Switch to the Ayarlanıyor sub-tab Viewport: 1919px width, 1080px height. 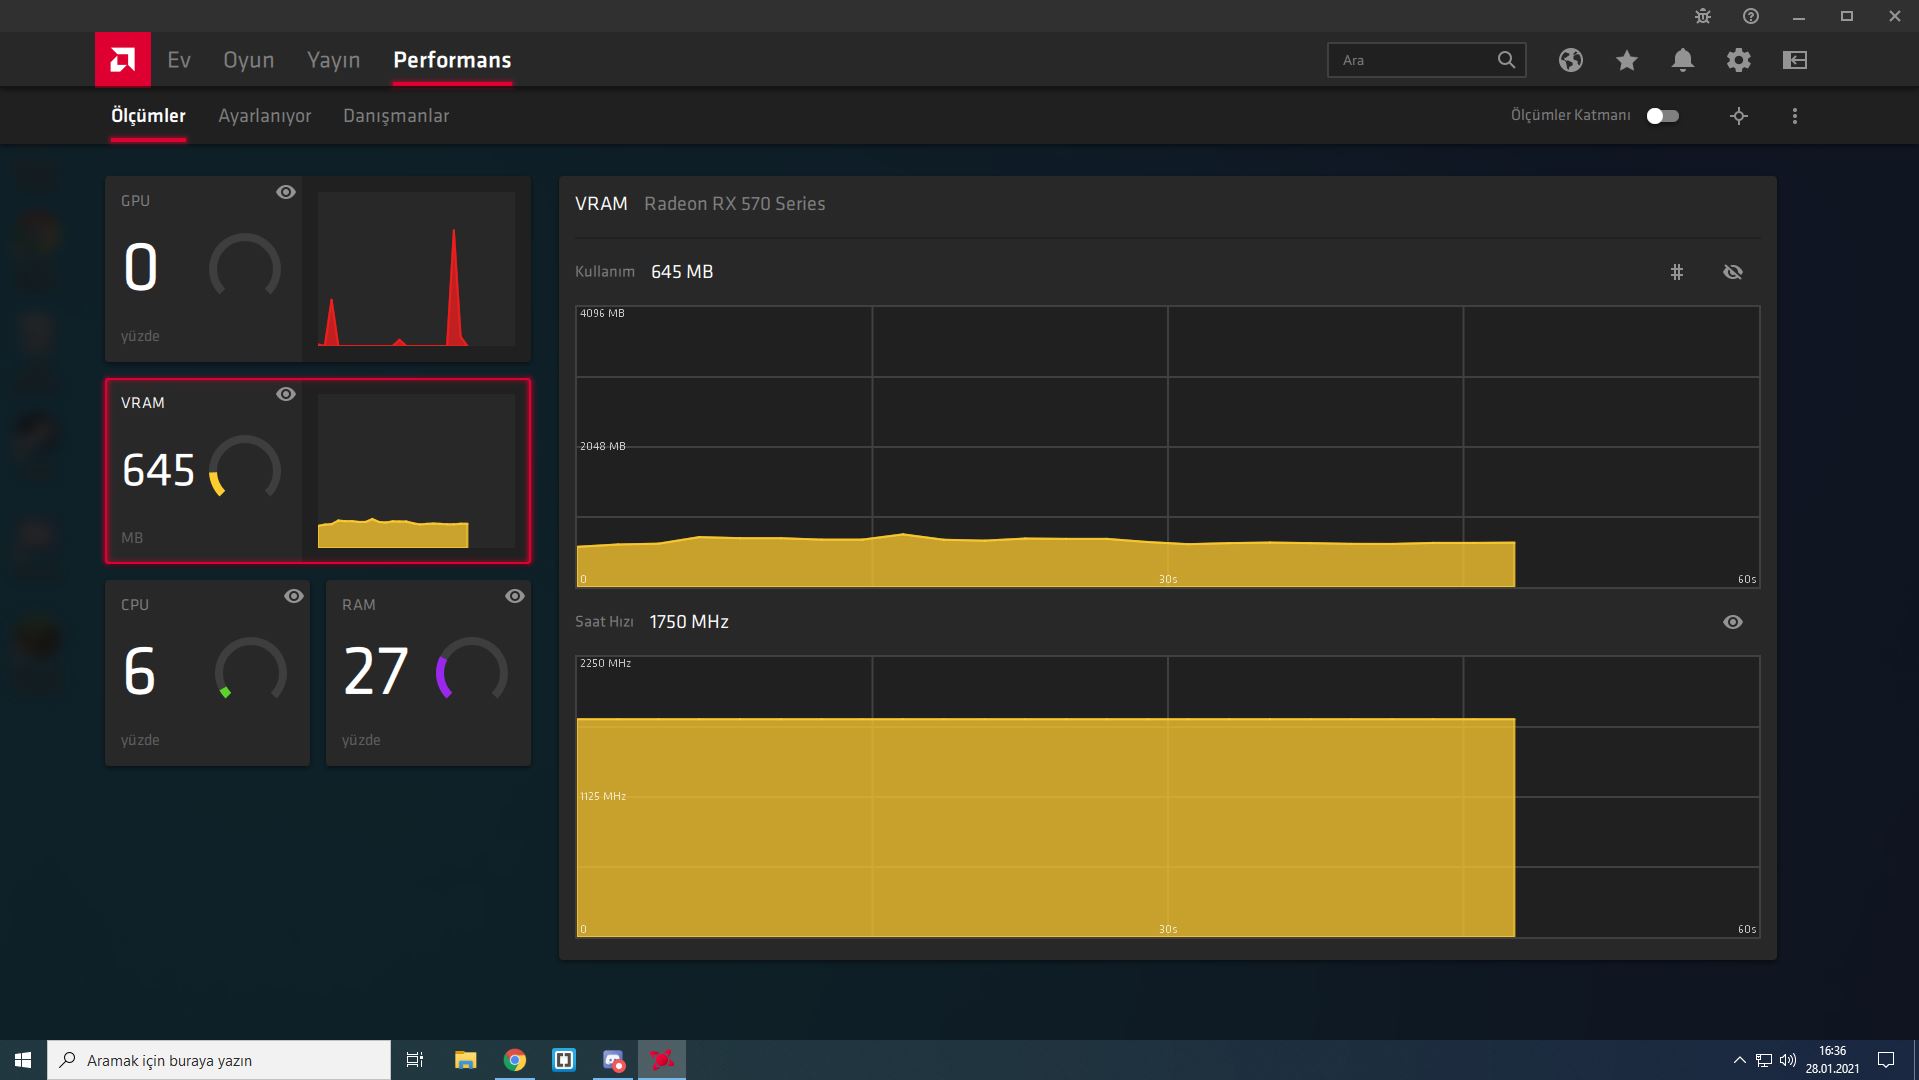point(265,116)
